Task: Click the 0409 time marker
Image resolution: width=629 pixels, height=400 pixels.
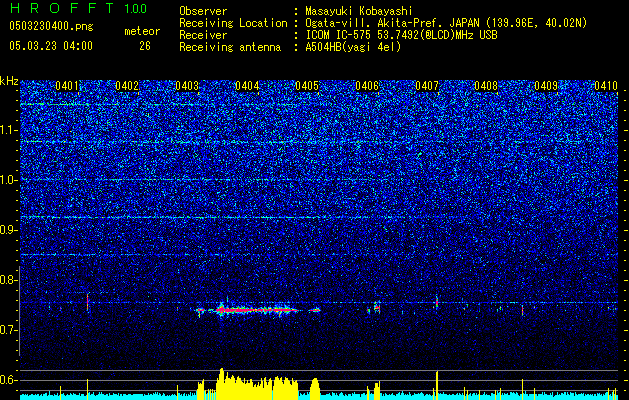Action: click(546, 86)
